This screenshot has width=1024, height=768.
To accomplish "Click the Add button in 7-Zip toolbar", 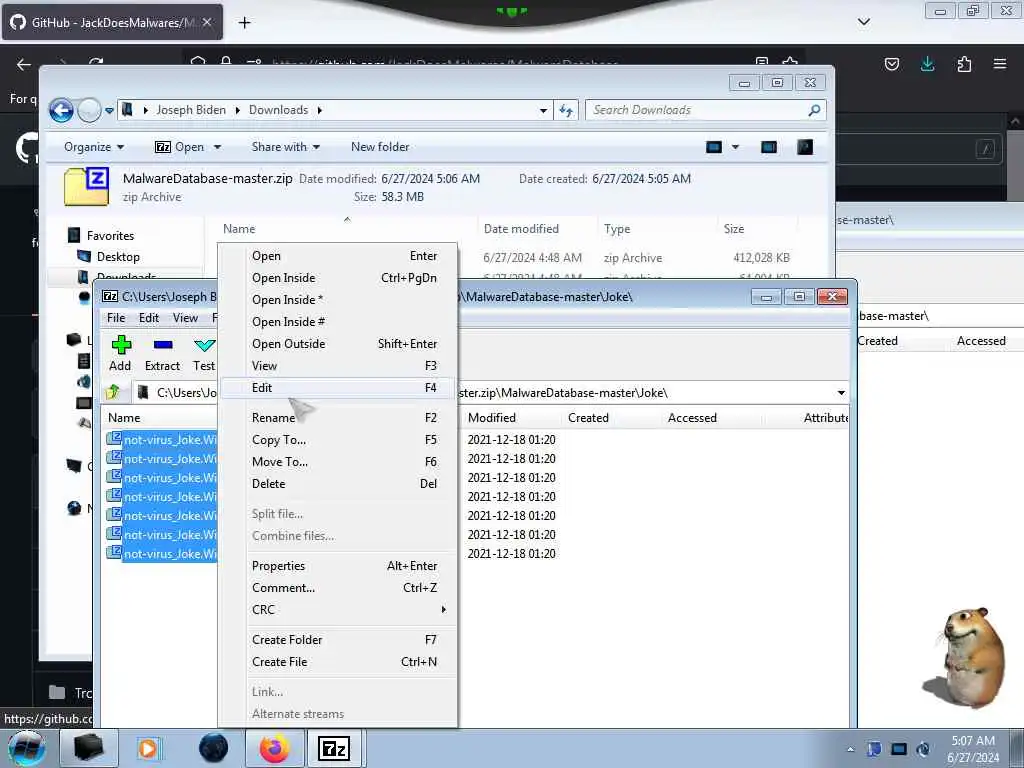I will click(x=120, y=353).
